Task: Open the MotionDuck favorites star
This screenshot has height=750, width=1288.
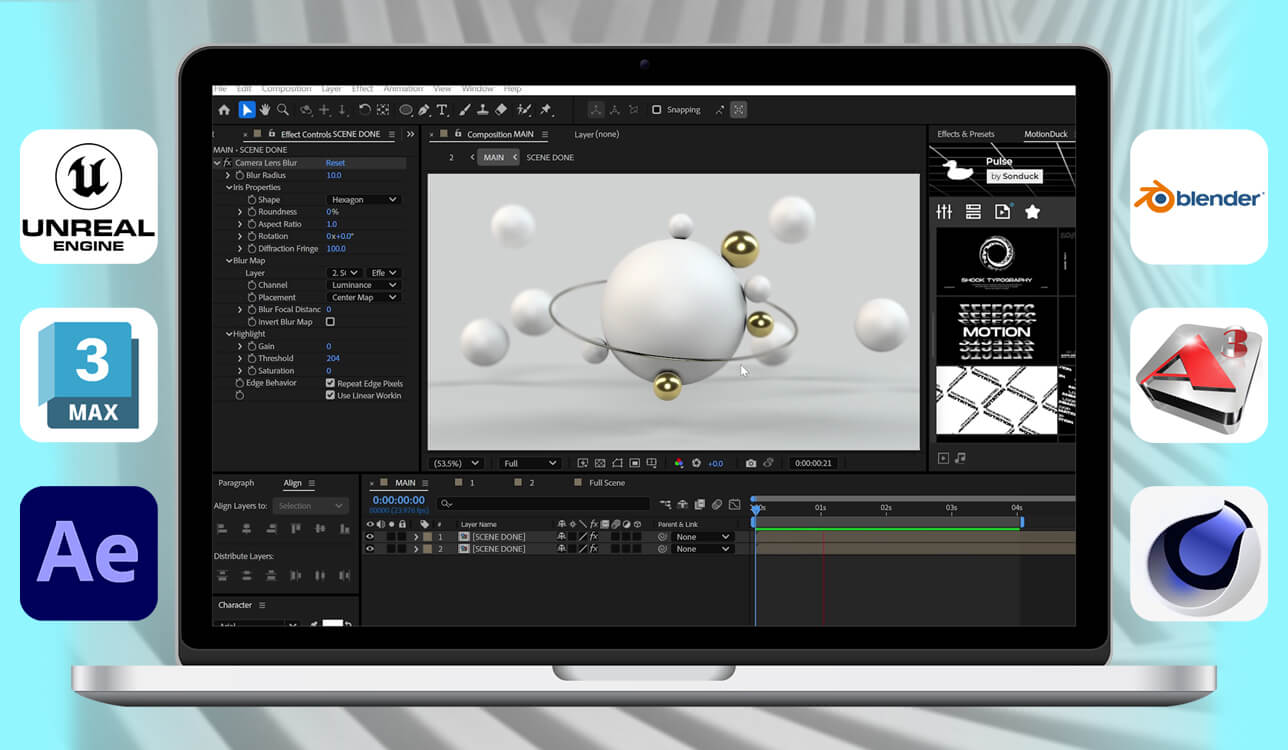Action: pos(1033,212)
